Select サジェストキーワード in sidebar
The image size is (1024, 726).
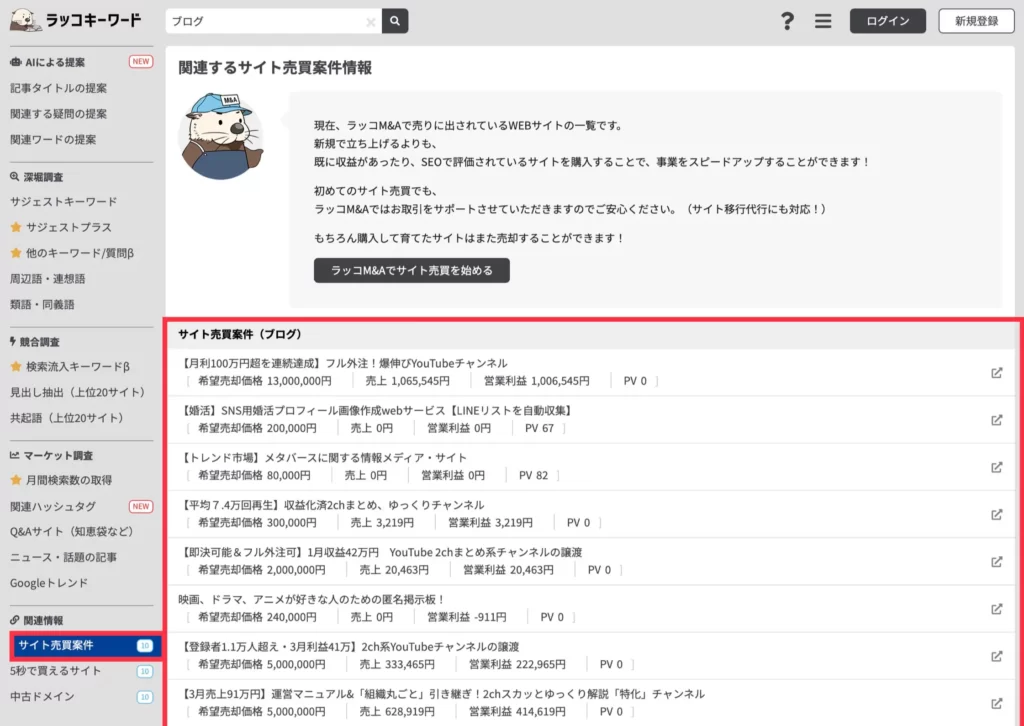tap(63, 202)
